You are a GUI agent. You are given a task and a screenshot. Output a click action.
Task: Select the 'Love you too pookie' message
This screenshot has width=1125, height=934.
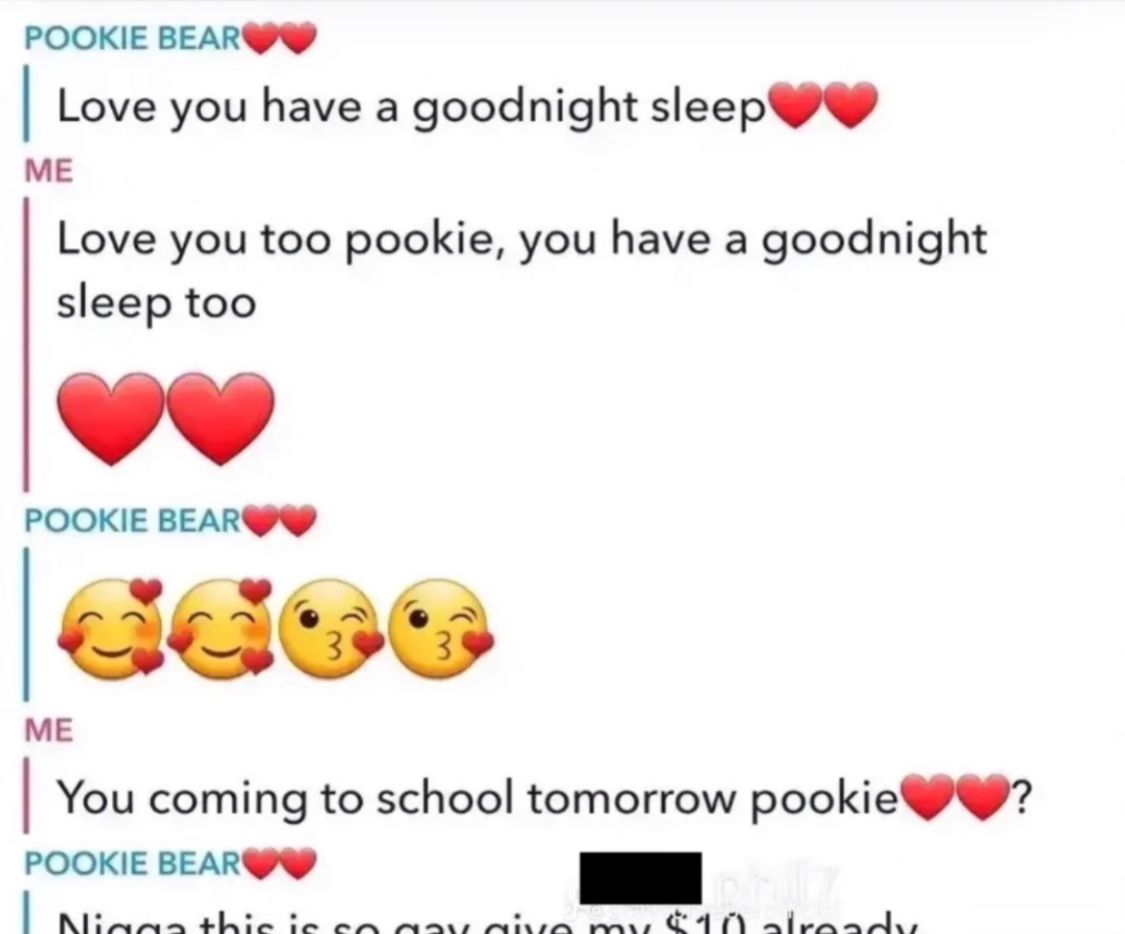point(522,270)
